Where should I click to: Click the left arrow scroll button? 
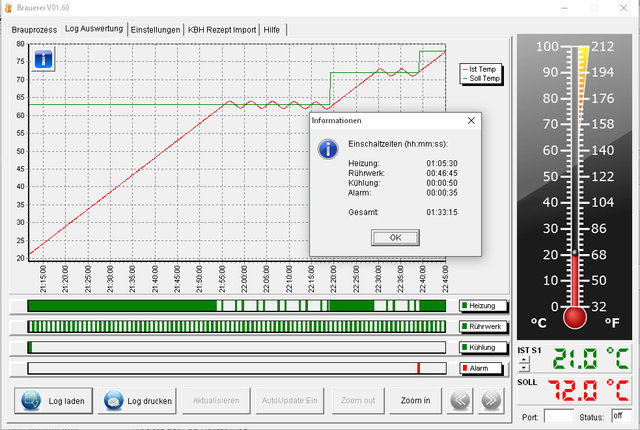tap(460, 401)
